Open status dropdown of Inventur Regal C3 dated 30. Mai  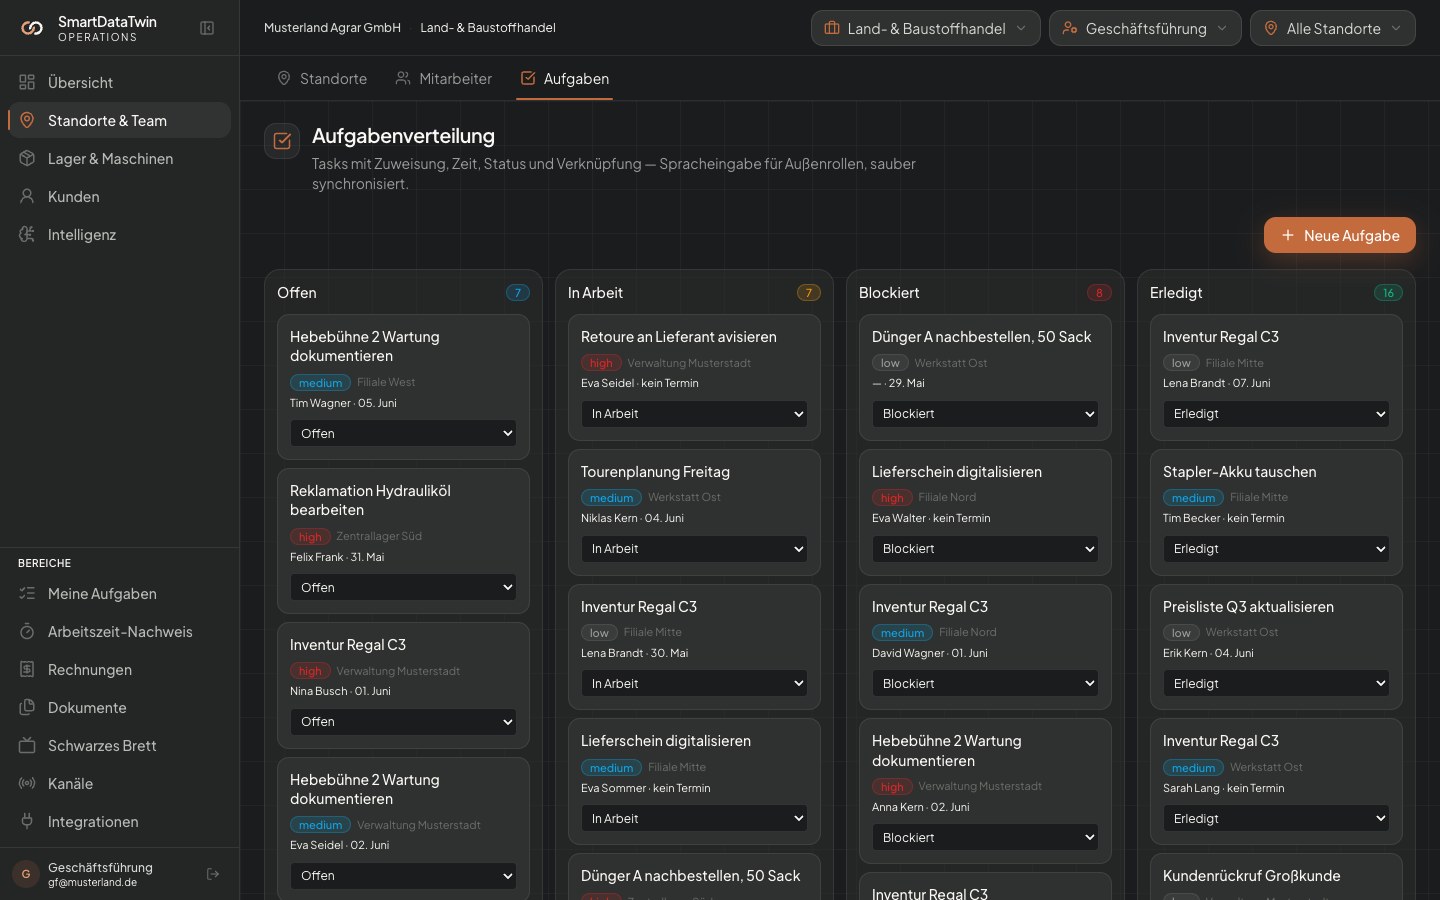tap(694, 683)
